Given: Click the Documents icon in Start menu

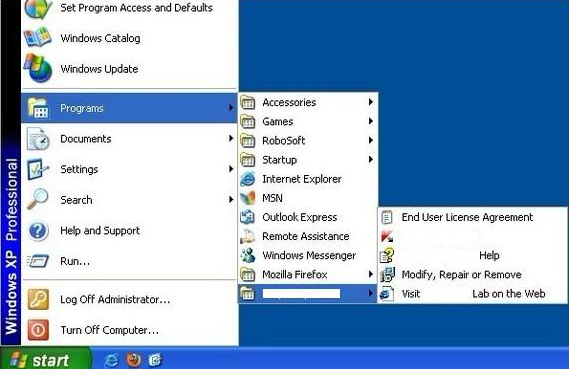Looking at the screenshot, I should (x=38, y=139).
